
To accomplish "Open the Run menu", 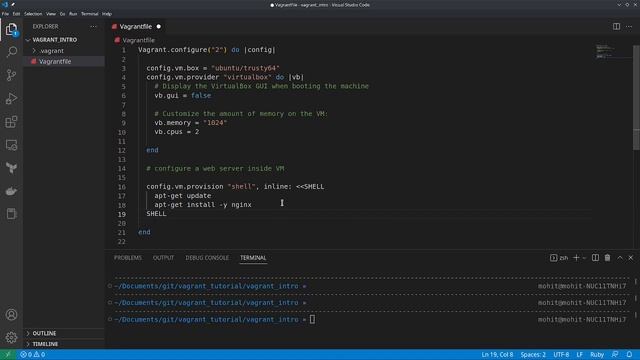I will [x=73, y=14].
